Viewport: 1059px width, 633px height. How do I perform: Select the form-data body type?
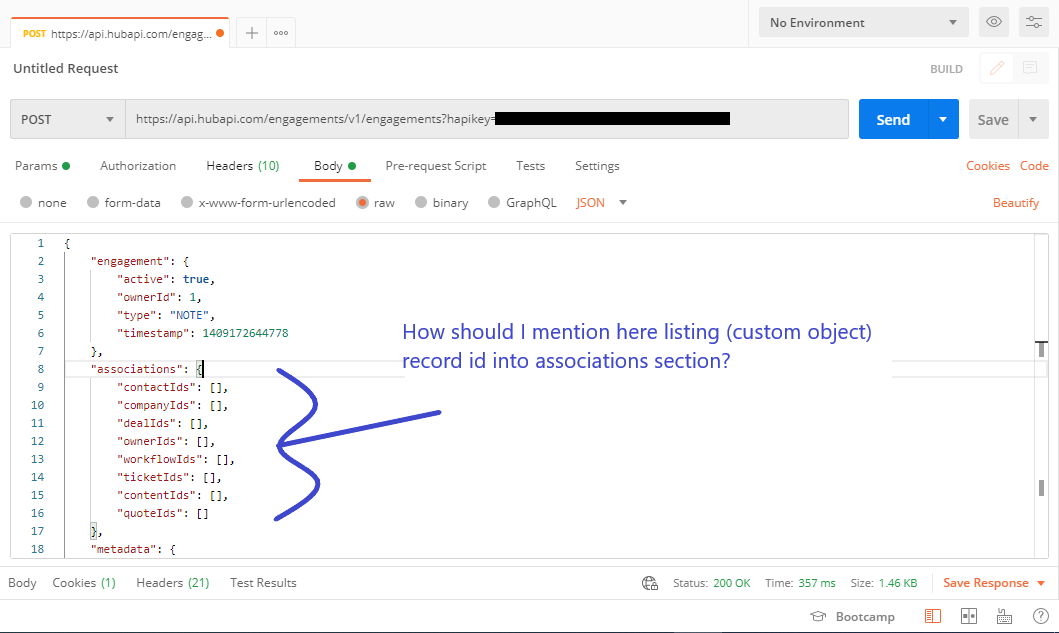coord(123,202)
